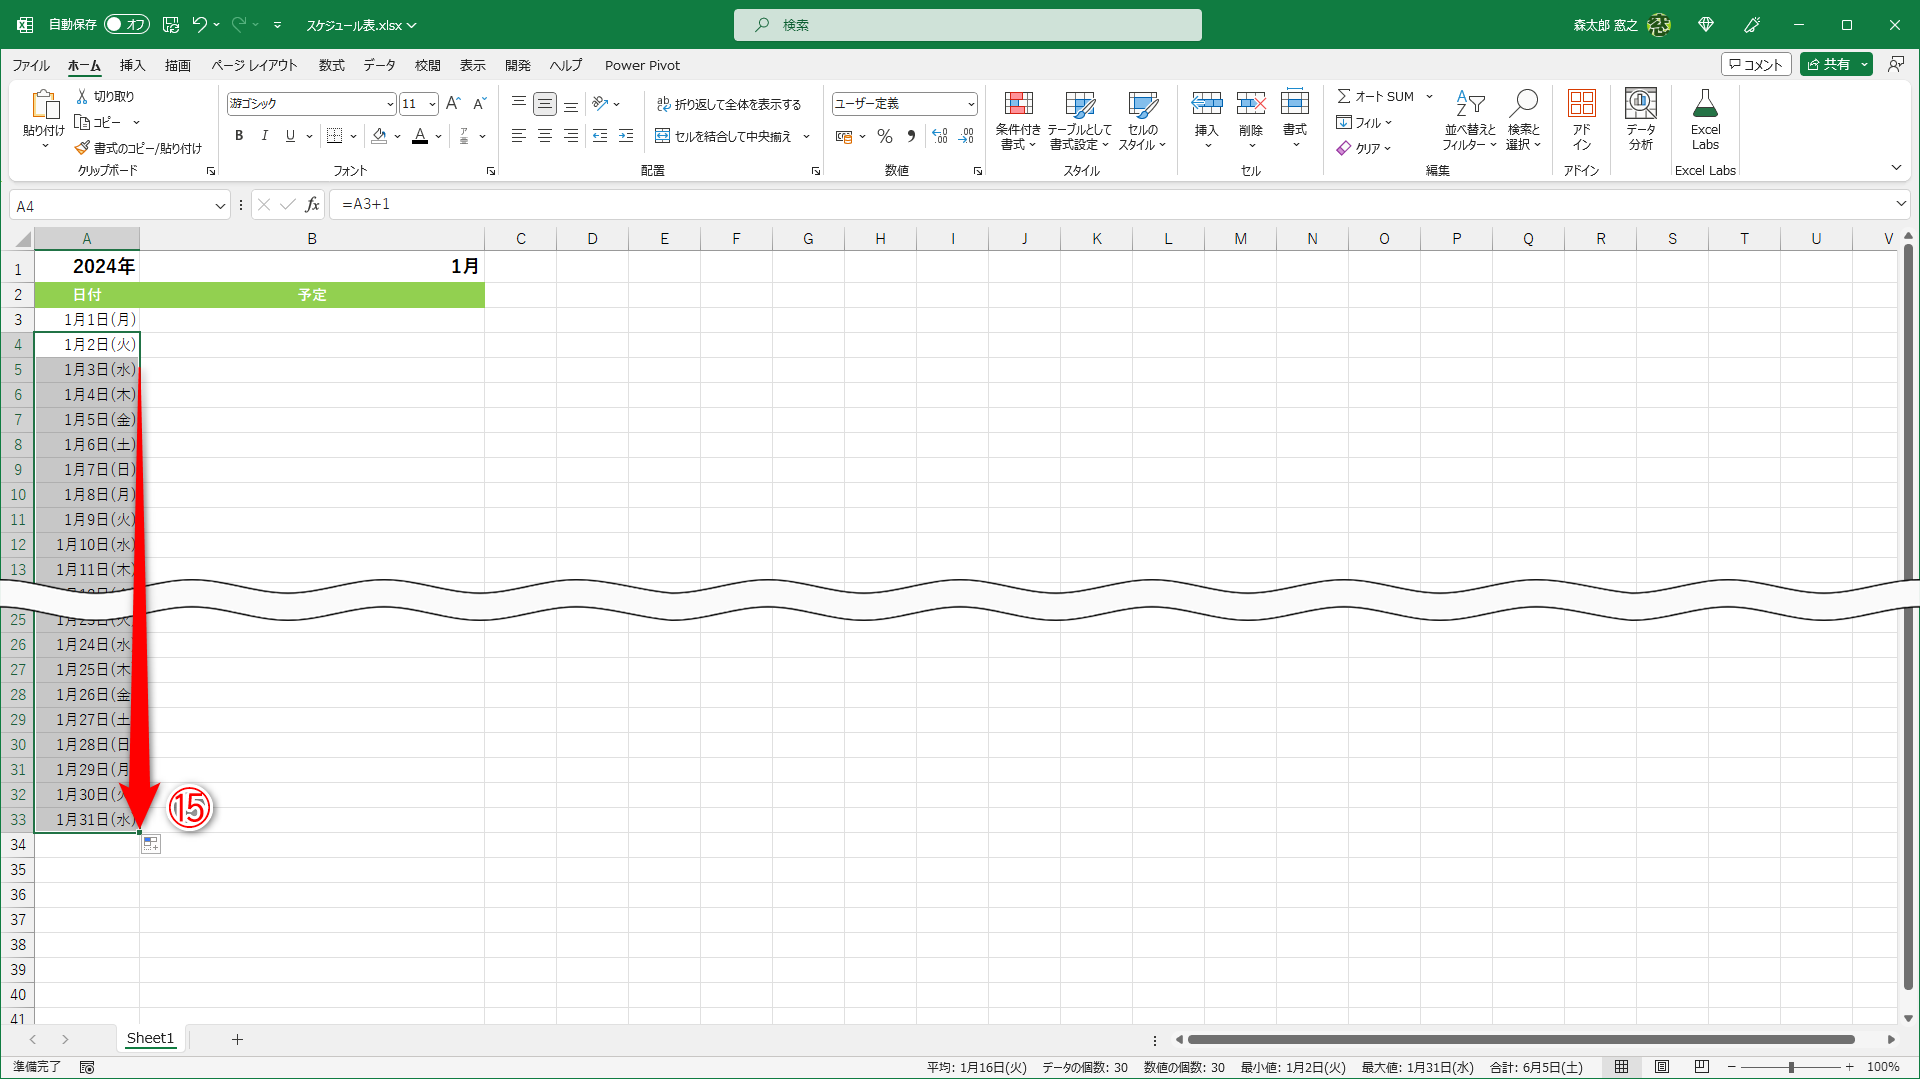
Task: Toggle center horizontal alignment
Action: coord(545,136)
